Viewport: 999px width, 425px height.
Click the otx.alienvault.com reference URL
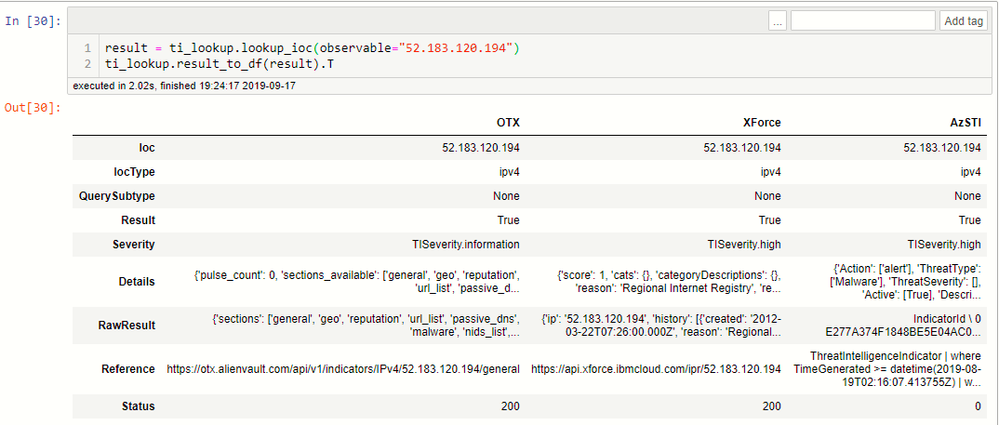[x=343, y=369]
